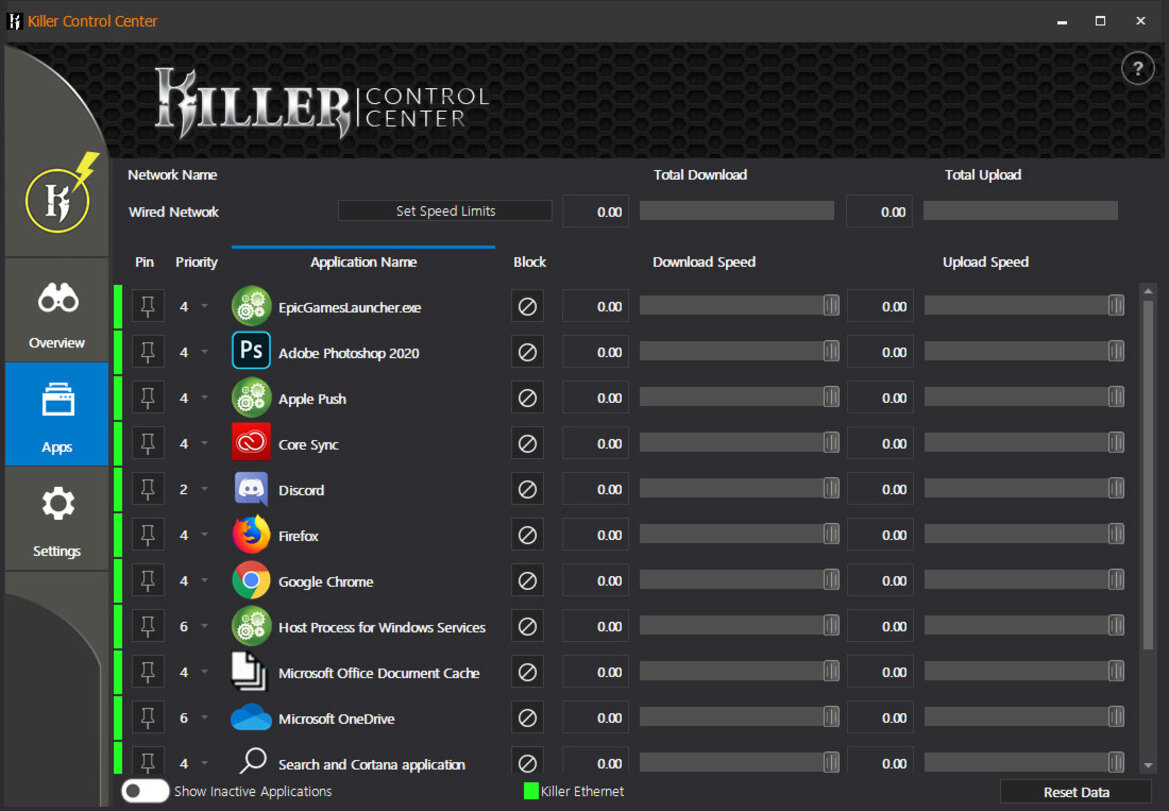Switch to the Overview tab
Screen dimensions: 1169x811
coord(57,310)
